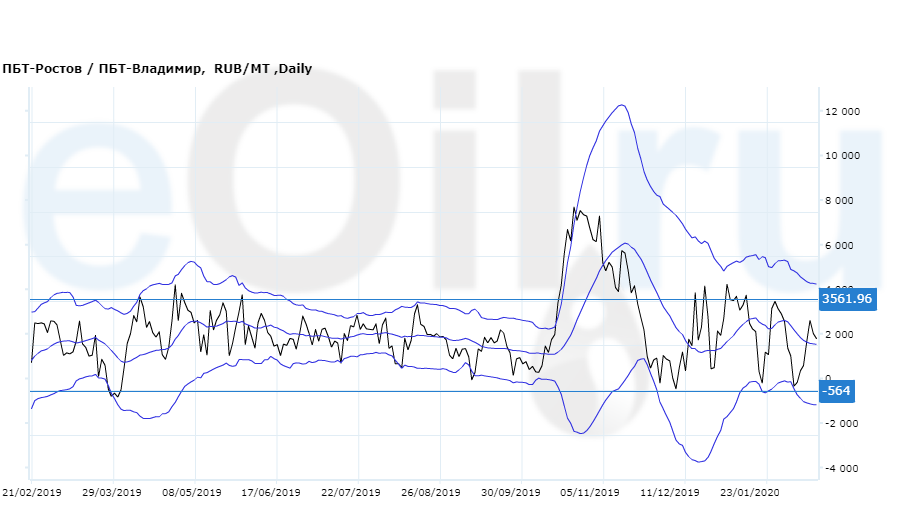909x509 pixels.
Task: Click the highest peak of the black price line
Action: coord(574,208)
